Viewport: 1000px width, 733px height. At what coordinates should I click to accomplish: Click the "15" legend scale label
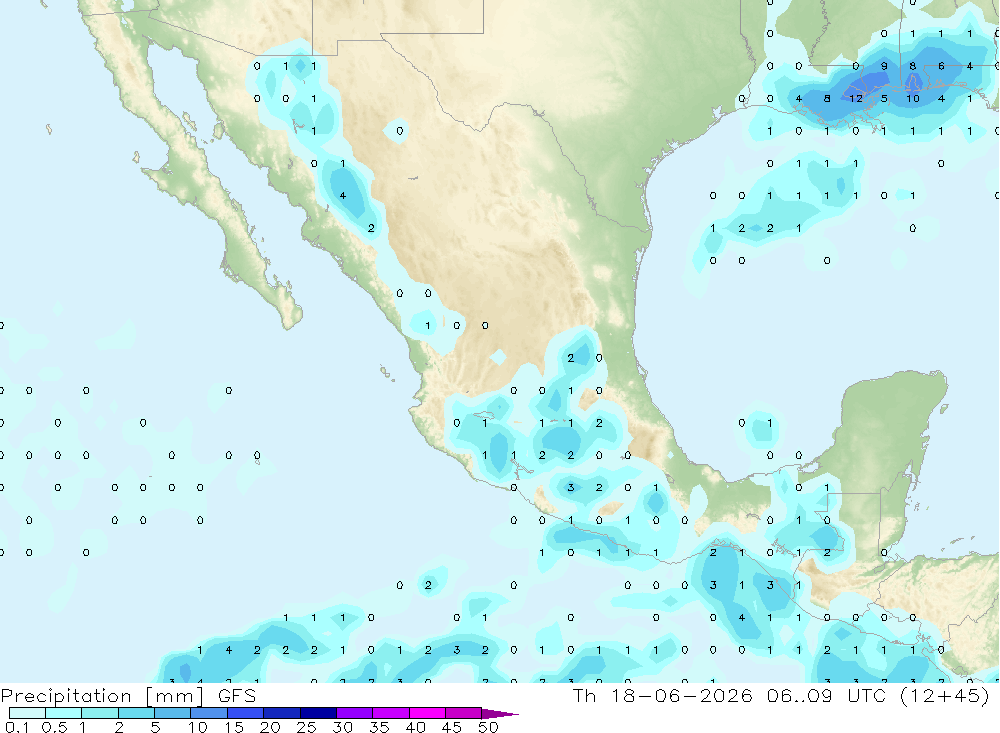pyautogui.click(x=233, y=727)
